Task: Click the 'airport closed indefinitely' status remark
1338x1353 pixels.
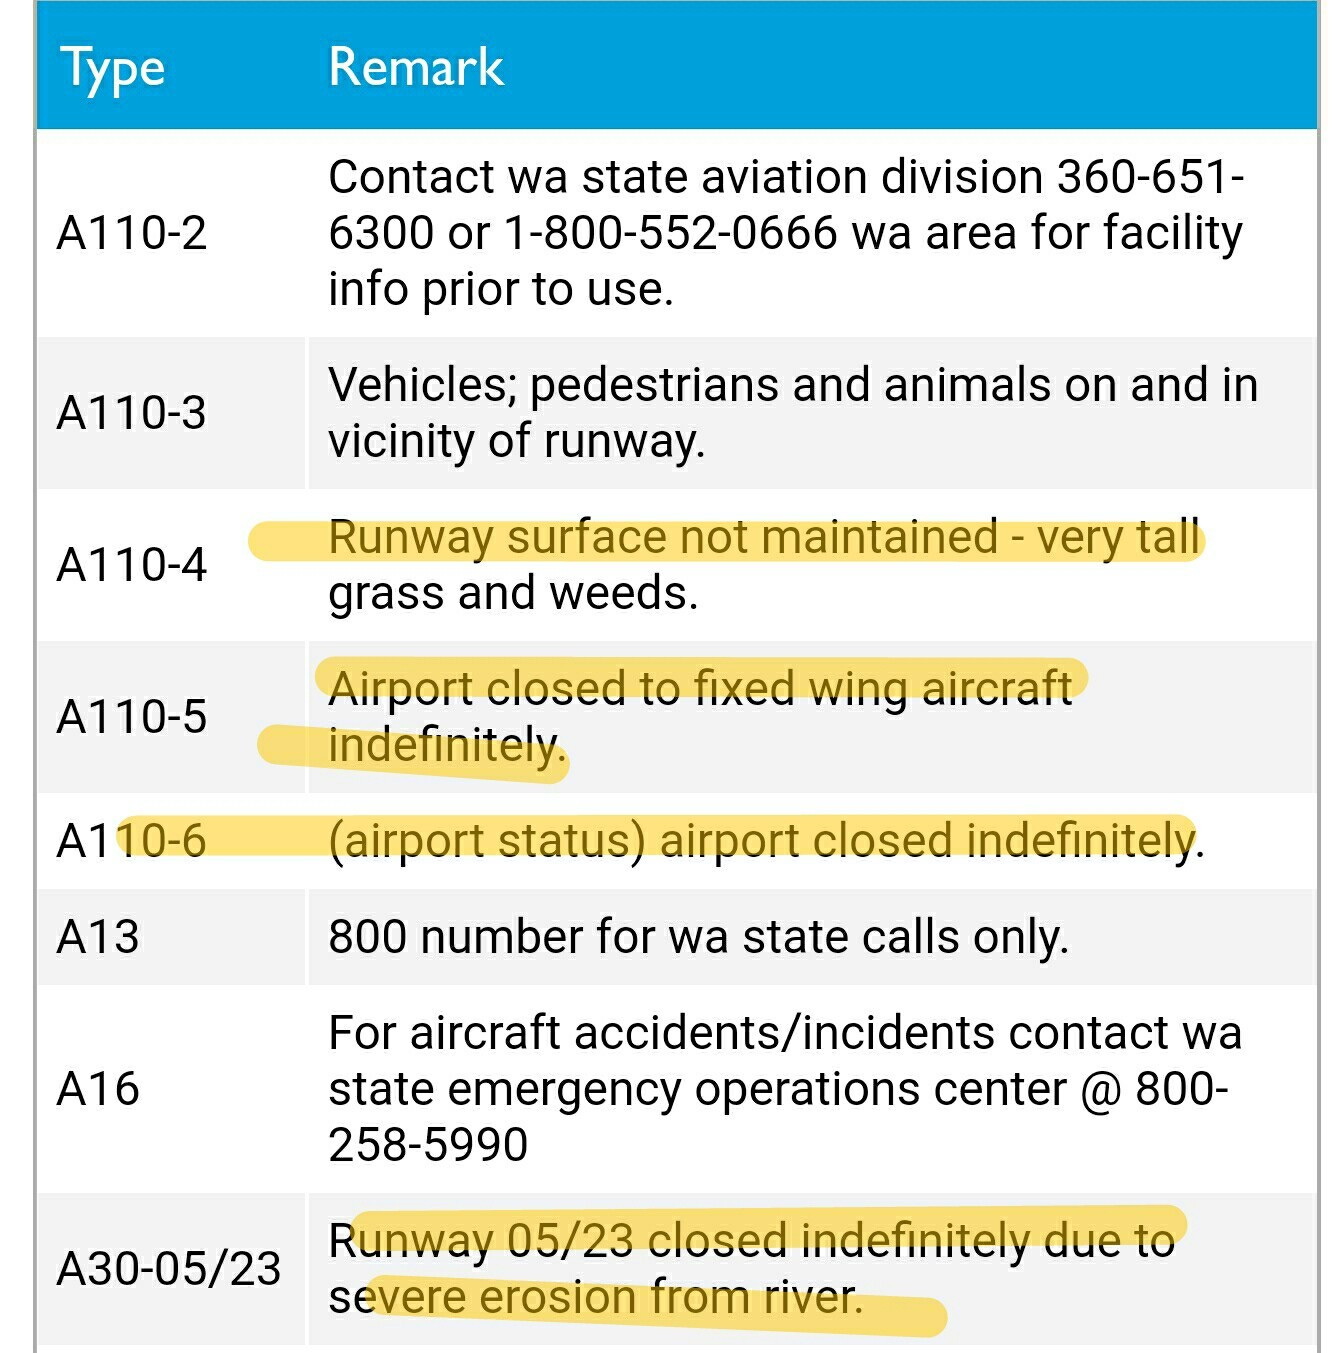Action: [x=766, y=840]
